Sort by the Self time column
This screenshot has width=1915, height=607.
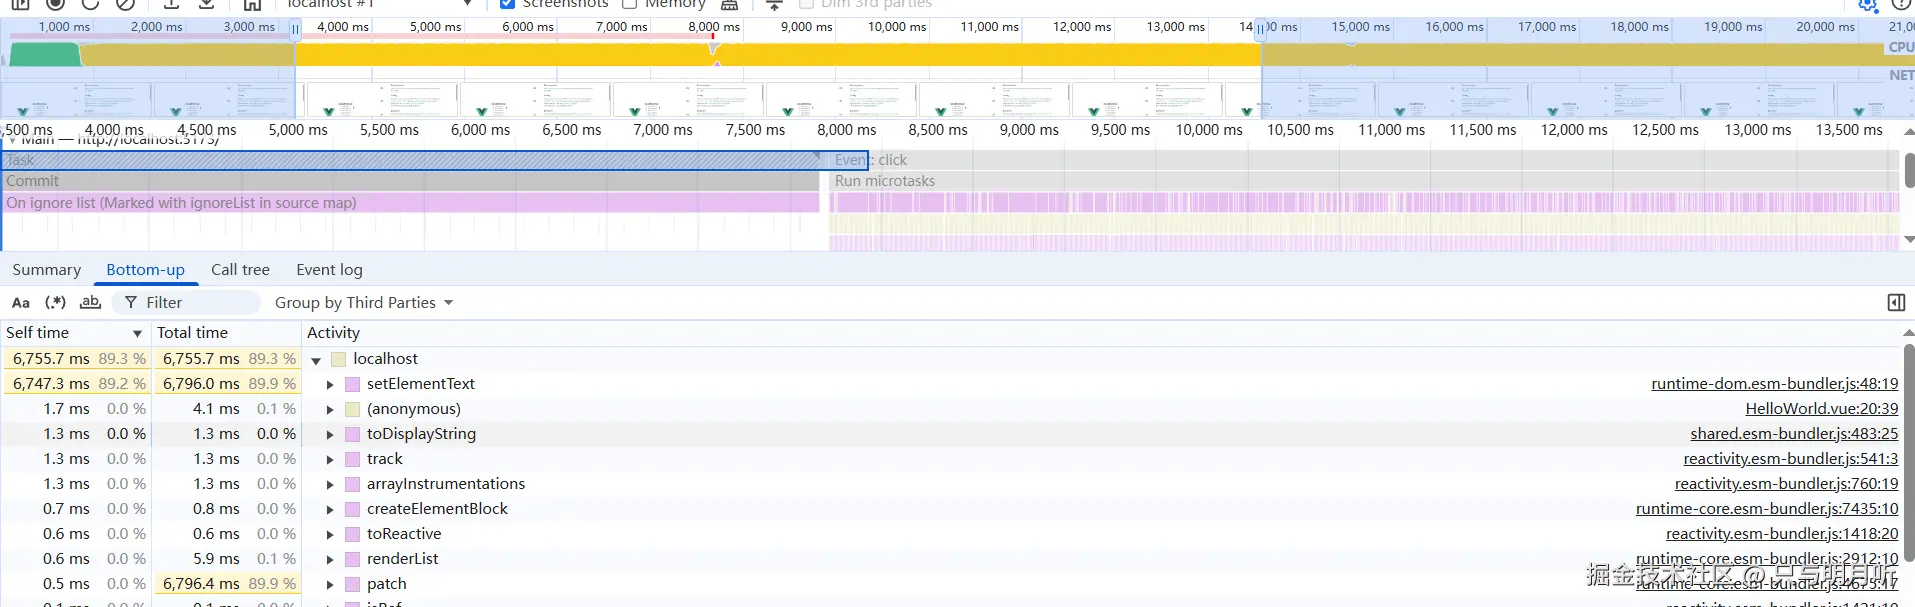click(x=75, y=332)
